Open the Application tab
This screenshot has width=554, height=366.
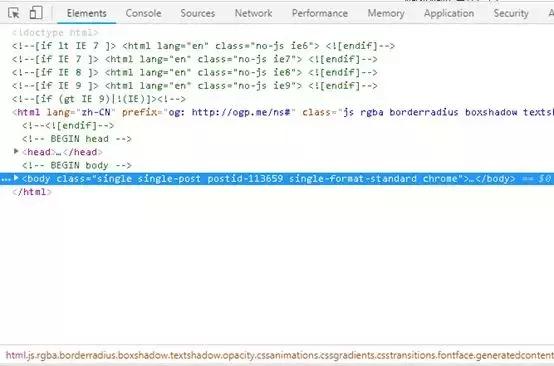point(449,13)
